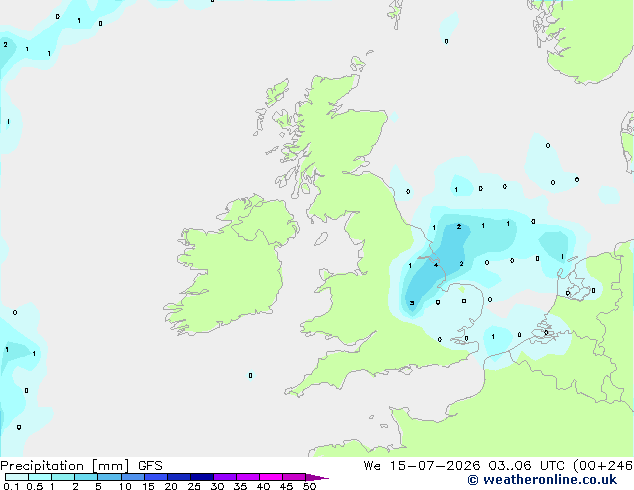Image resolution: width=634 pixels, height=490 pixels.
Task: Click the 40–45 mm magenta legend swatch
Action: coord(271,477)
